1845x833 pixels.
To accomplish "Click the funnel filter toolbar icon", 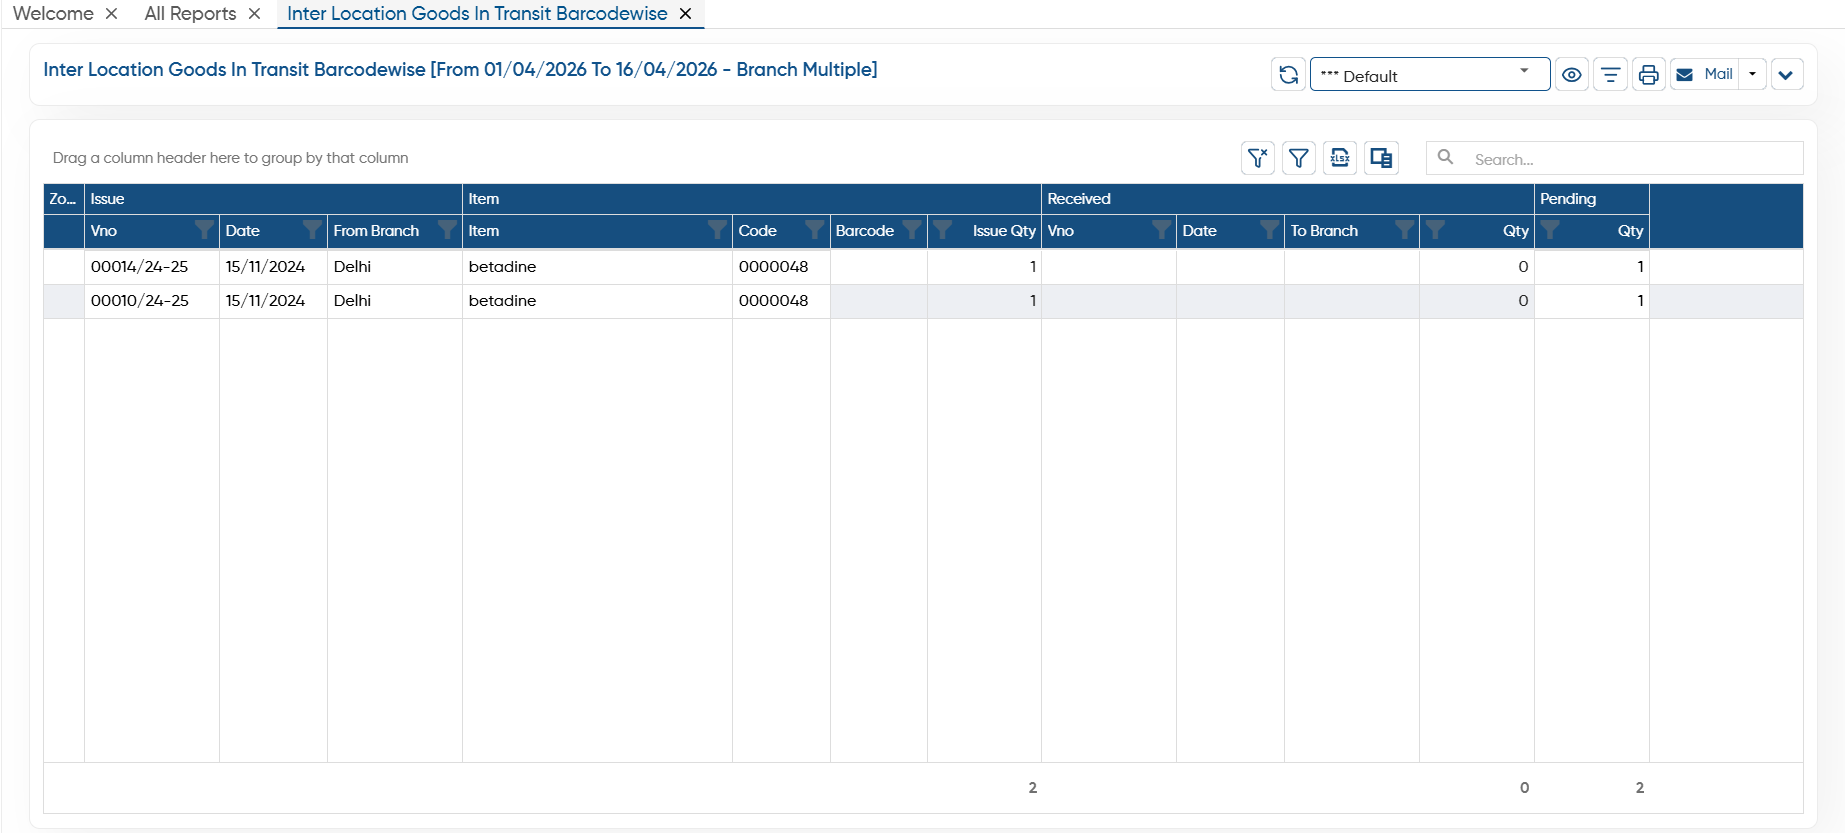I will pos(1299,158).
